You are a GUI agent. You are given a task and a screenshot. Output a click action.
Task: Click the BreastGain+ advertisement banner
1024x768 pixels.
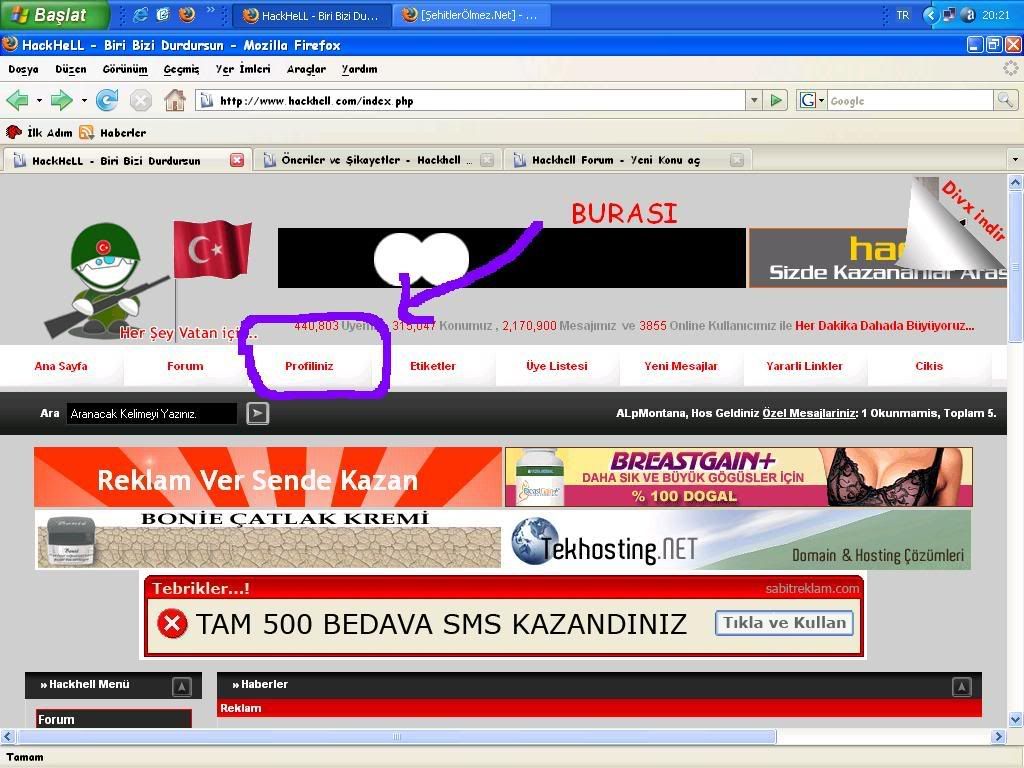738,477
